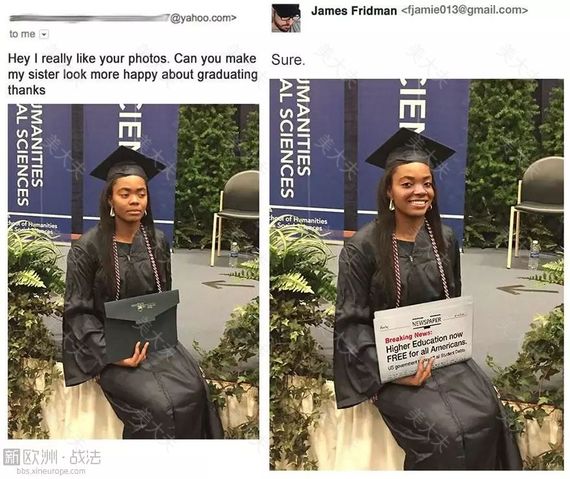Click the blurred sender name bar
This screenshot has width=570, height=479.
89,18
